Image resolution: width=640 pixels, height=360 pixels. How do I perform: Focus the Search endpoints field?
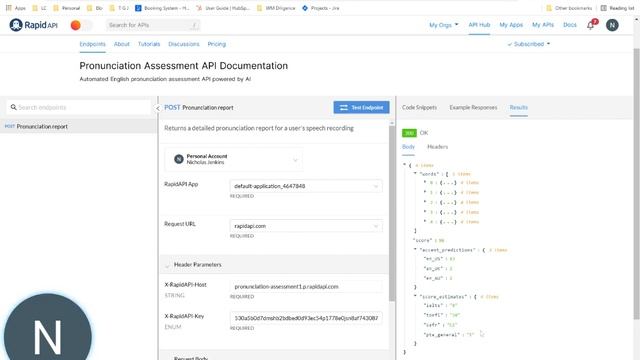[x=79, y=107]
